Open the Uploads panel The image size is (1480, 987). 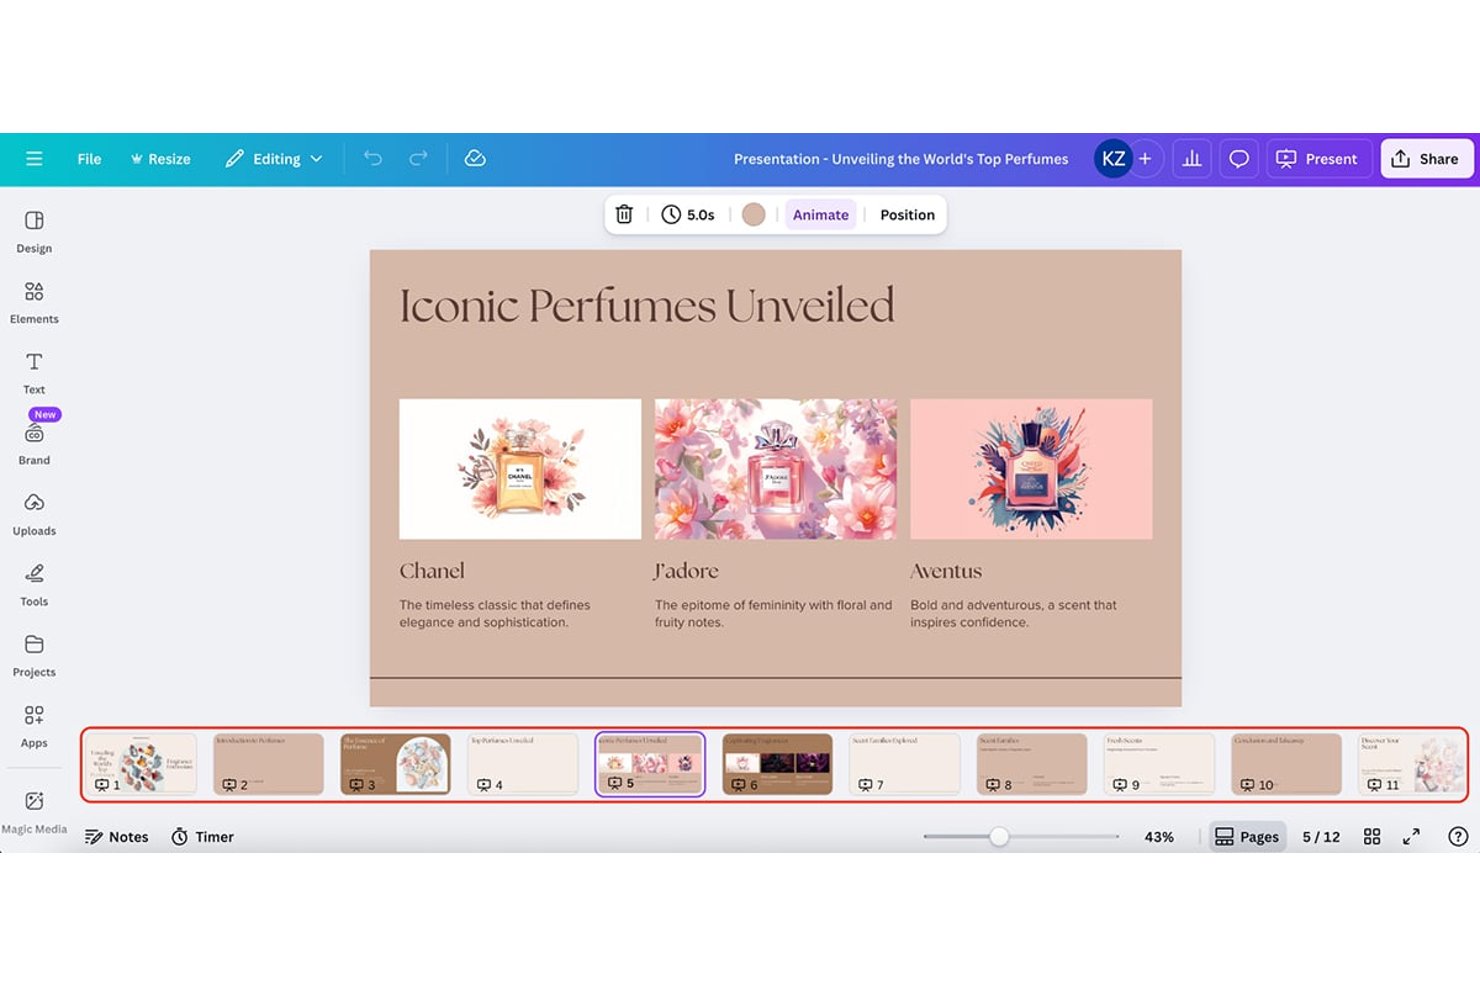[34, 515]
